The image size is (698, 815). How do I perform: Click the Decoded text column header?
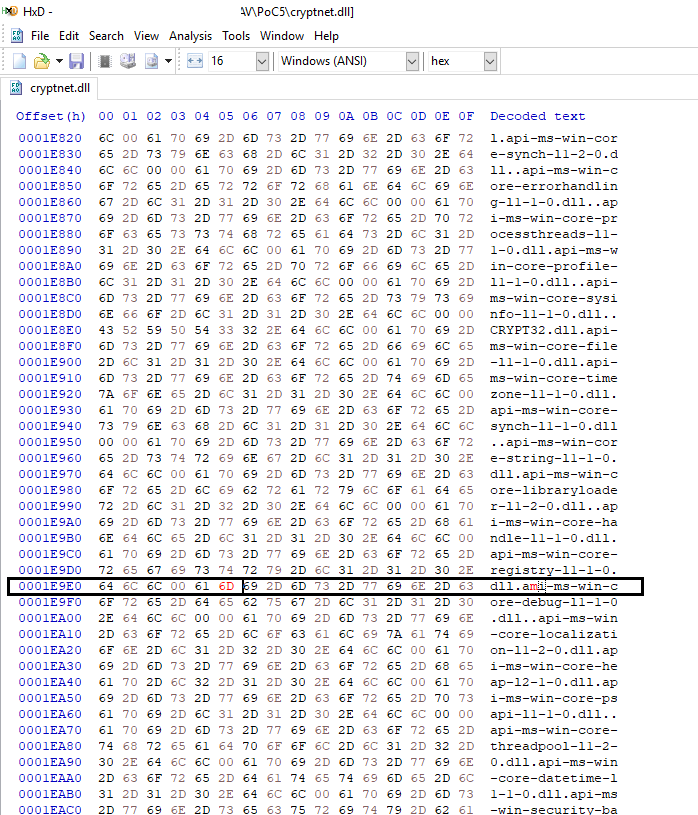click(537, 116)
